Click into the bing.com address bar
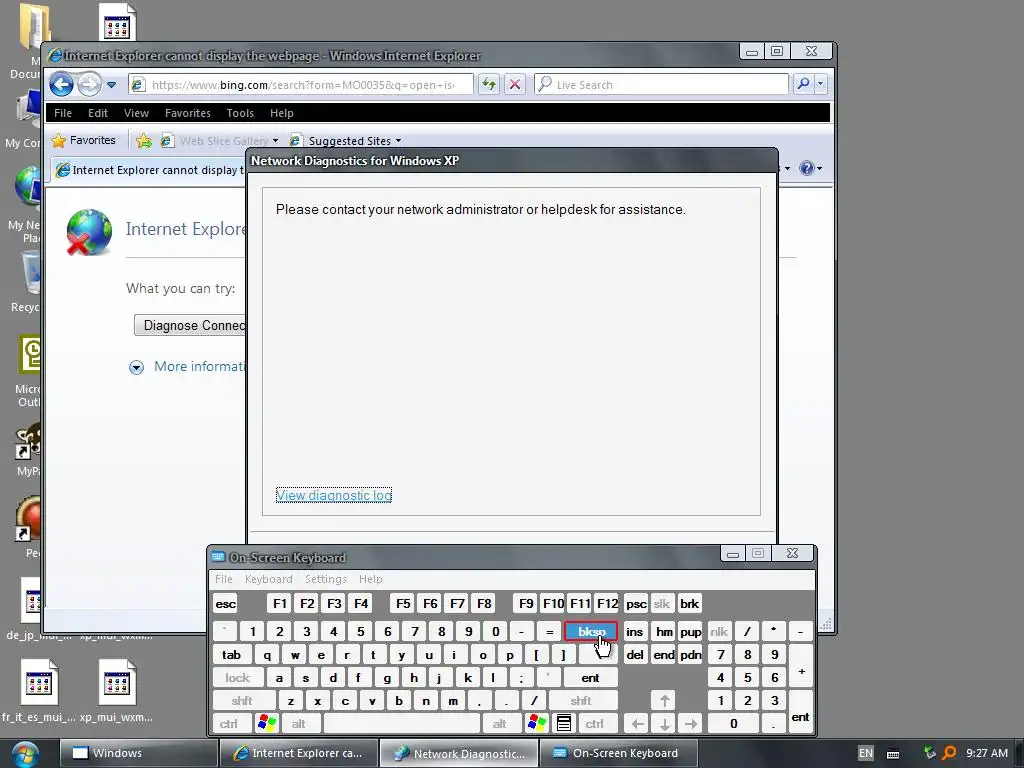The image size is (1024, 768). click(x=301, y=85)
